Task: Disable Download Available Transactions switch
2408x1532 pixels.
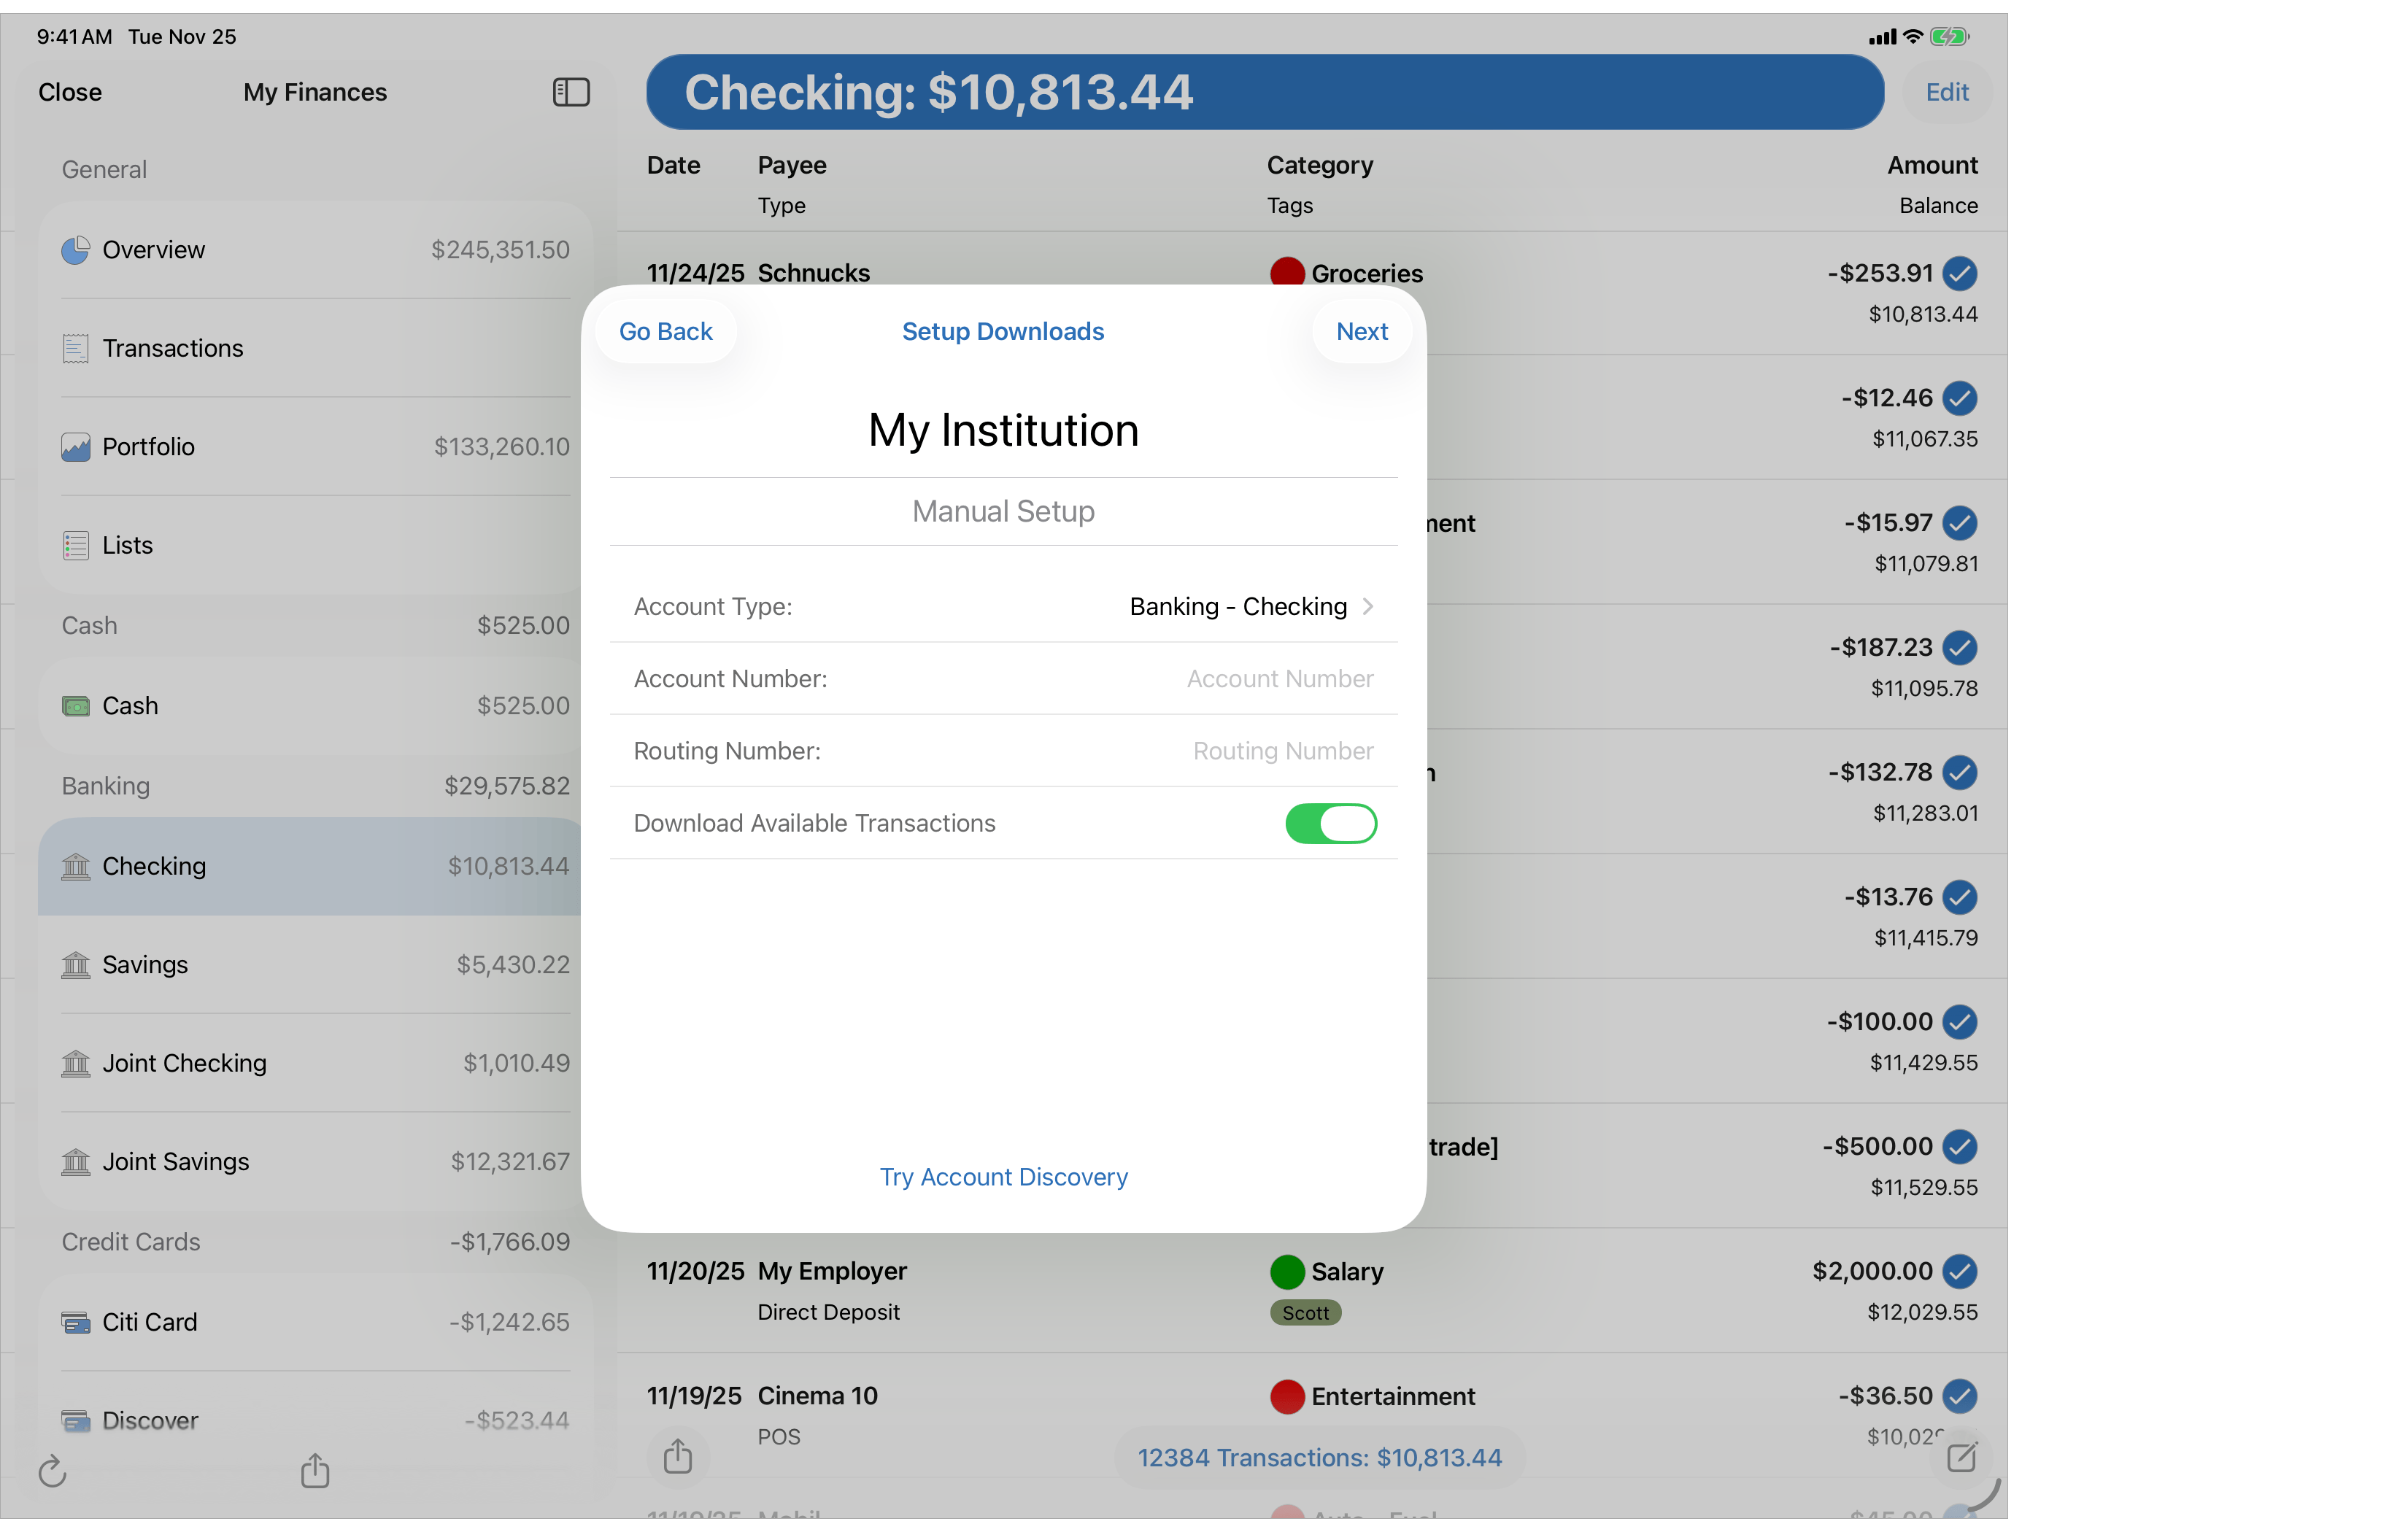Action: (x=1330, y=823)
